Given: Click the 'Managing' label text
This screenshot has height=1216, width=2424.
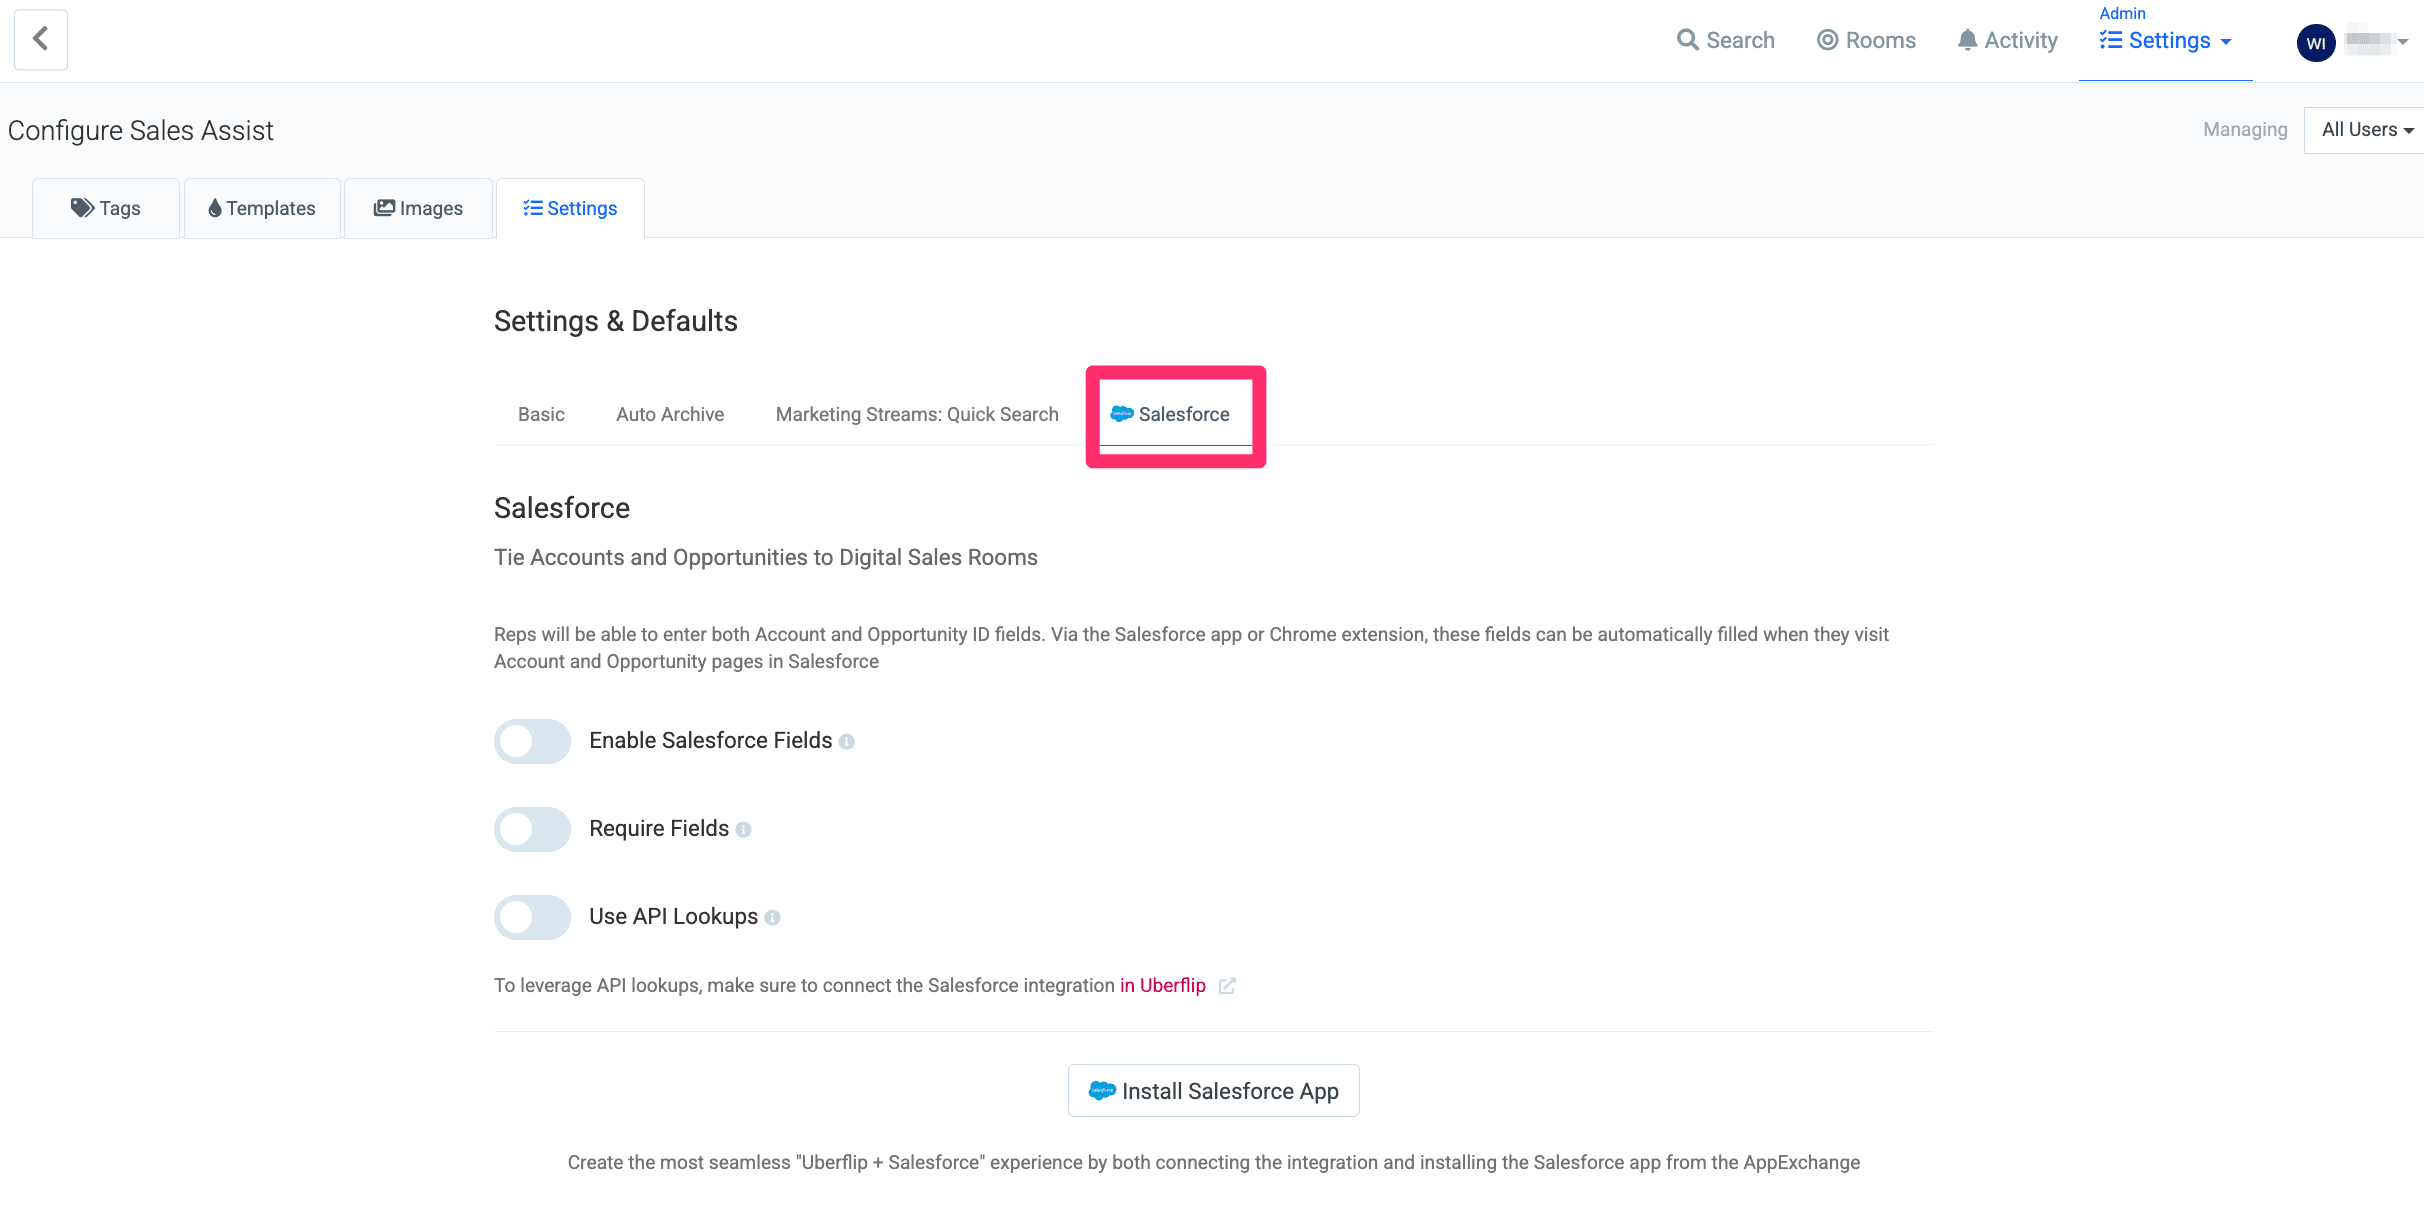Looking at the screenshot, I should 2245,130.
